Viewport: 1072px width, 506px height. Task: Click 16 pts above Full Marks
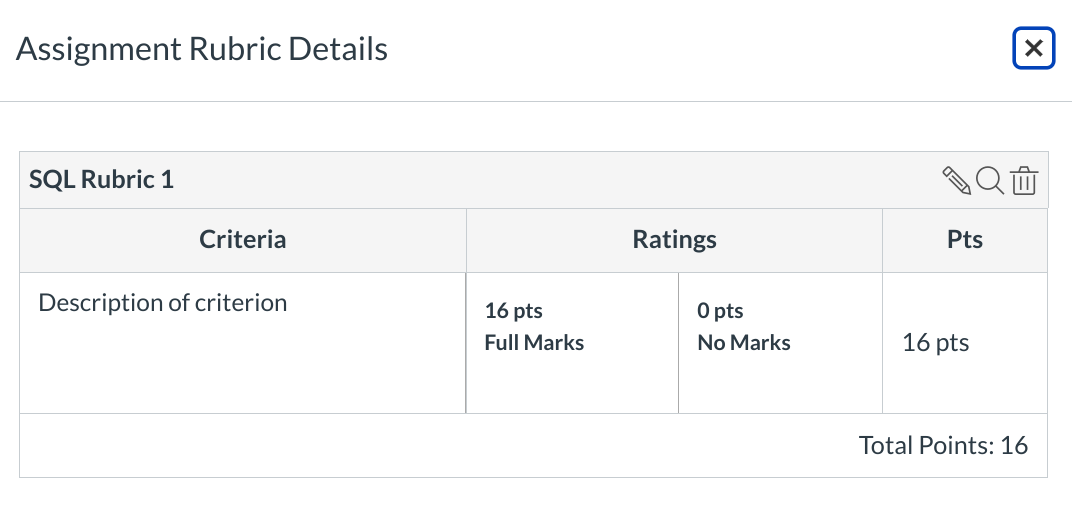pos(513,311)
